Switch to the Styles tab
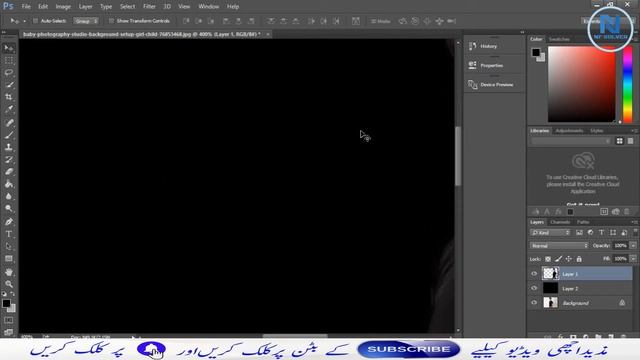The height and width of the screenshot is (360, 640). coord(596,131)
